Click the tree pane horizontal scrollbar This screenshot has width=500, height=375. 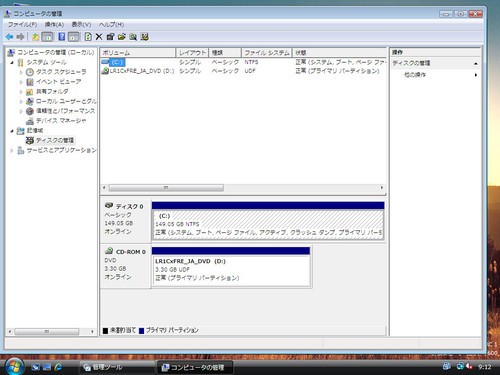[47, 332]
